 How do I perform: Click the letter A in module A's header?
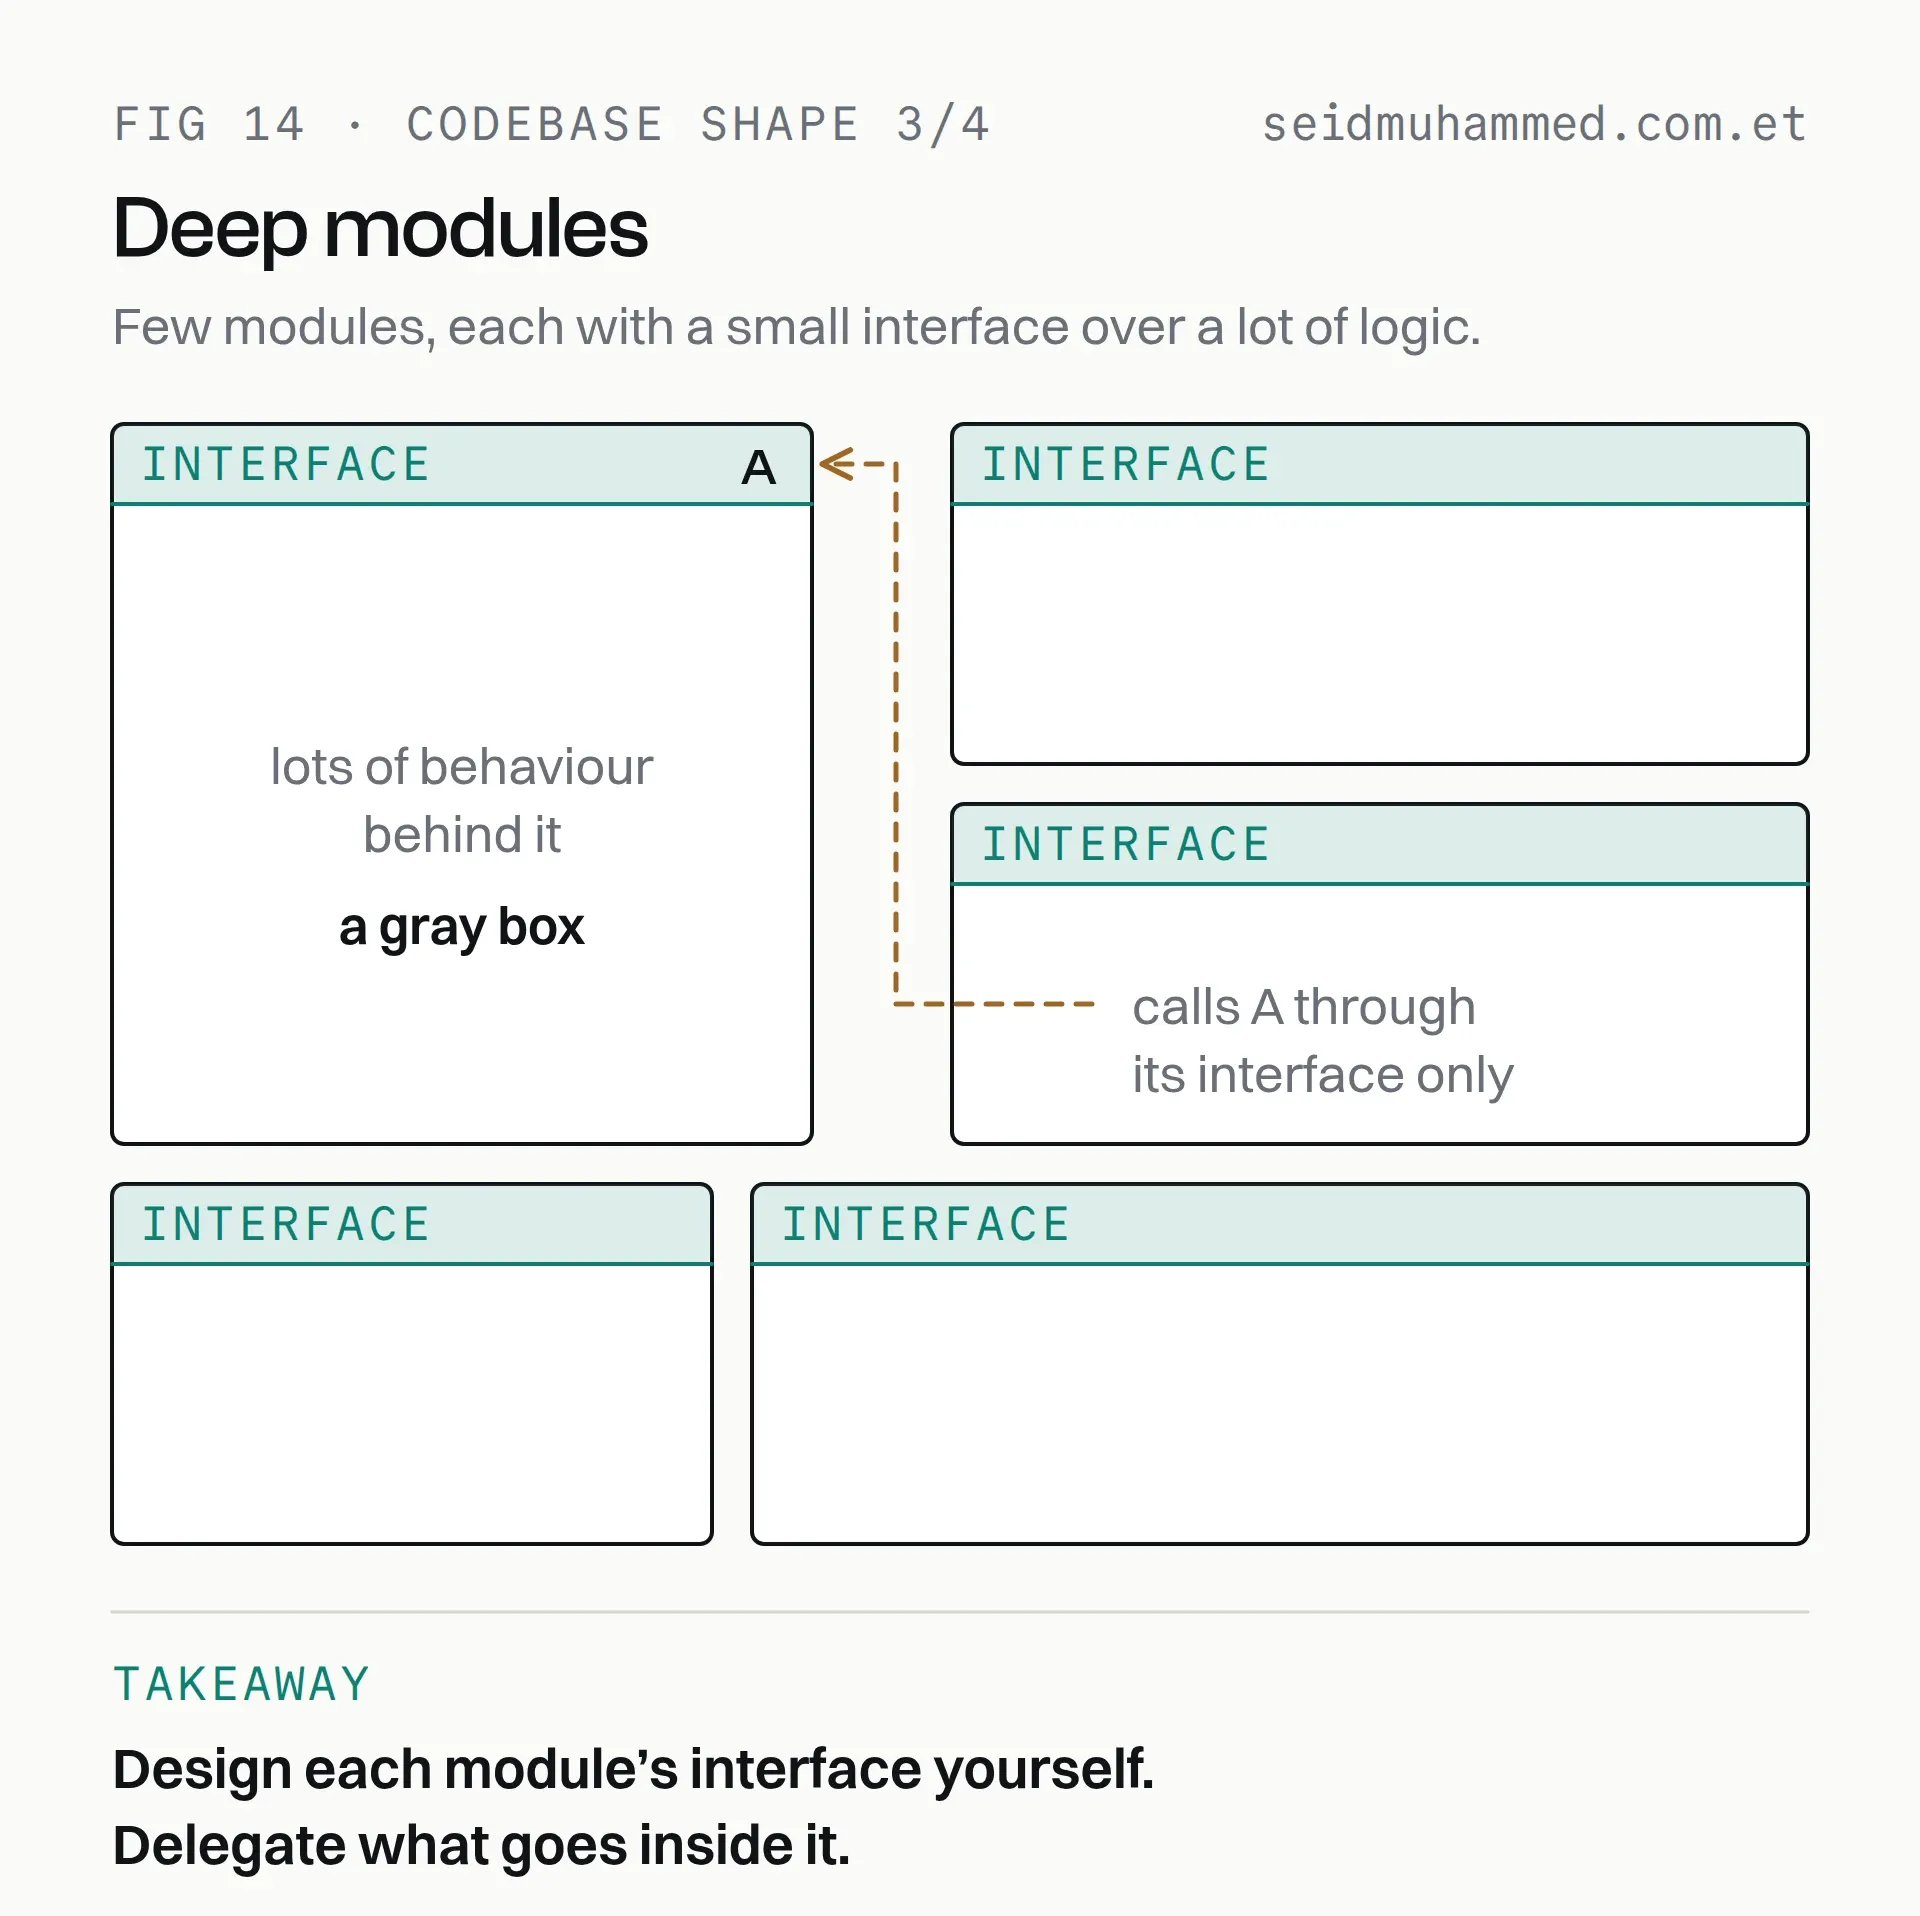click(x=759, y=467)
